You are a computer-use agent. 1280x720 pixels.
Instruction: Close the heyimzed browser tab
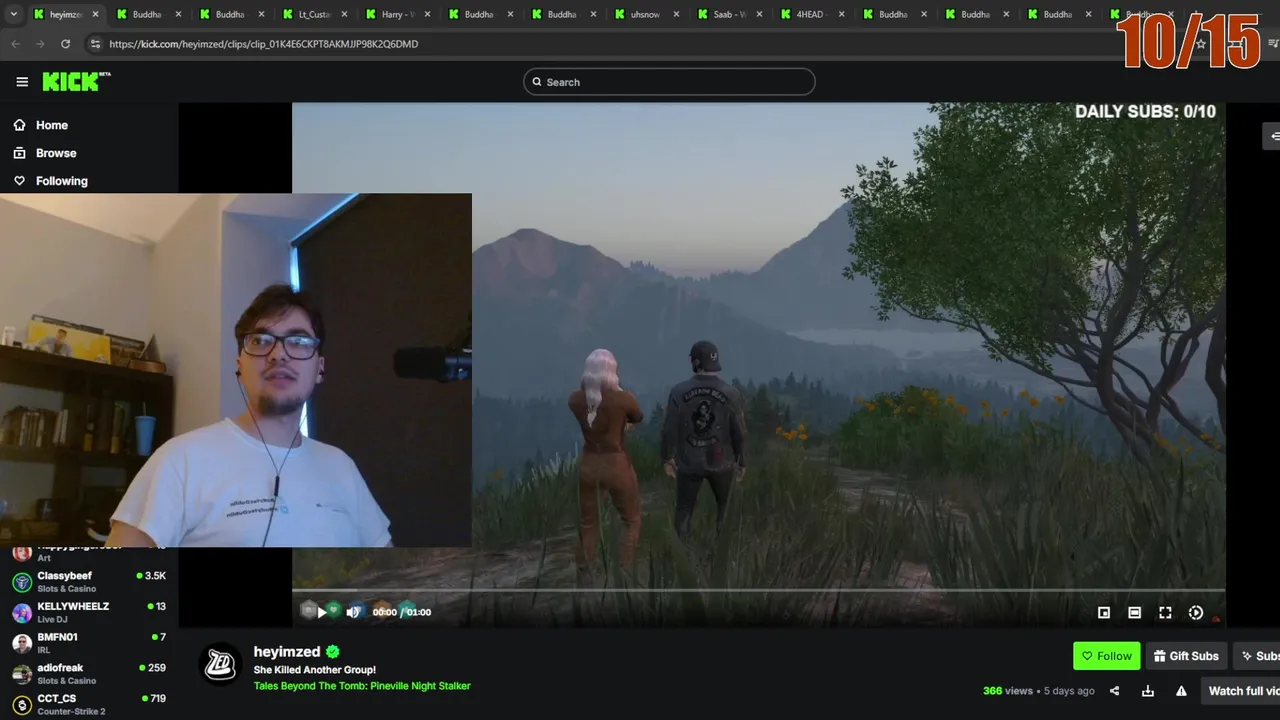click(96, 15)
